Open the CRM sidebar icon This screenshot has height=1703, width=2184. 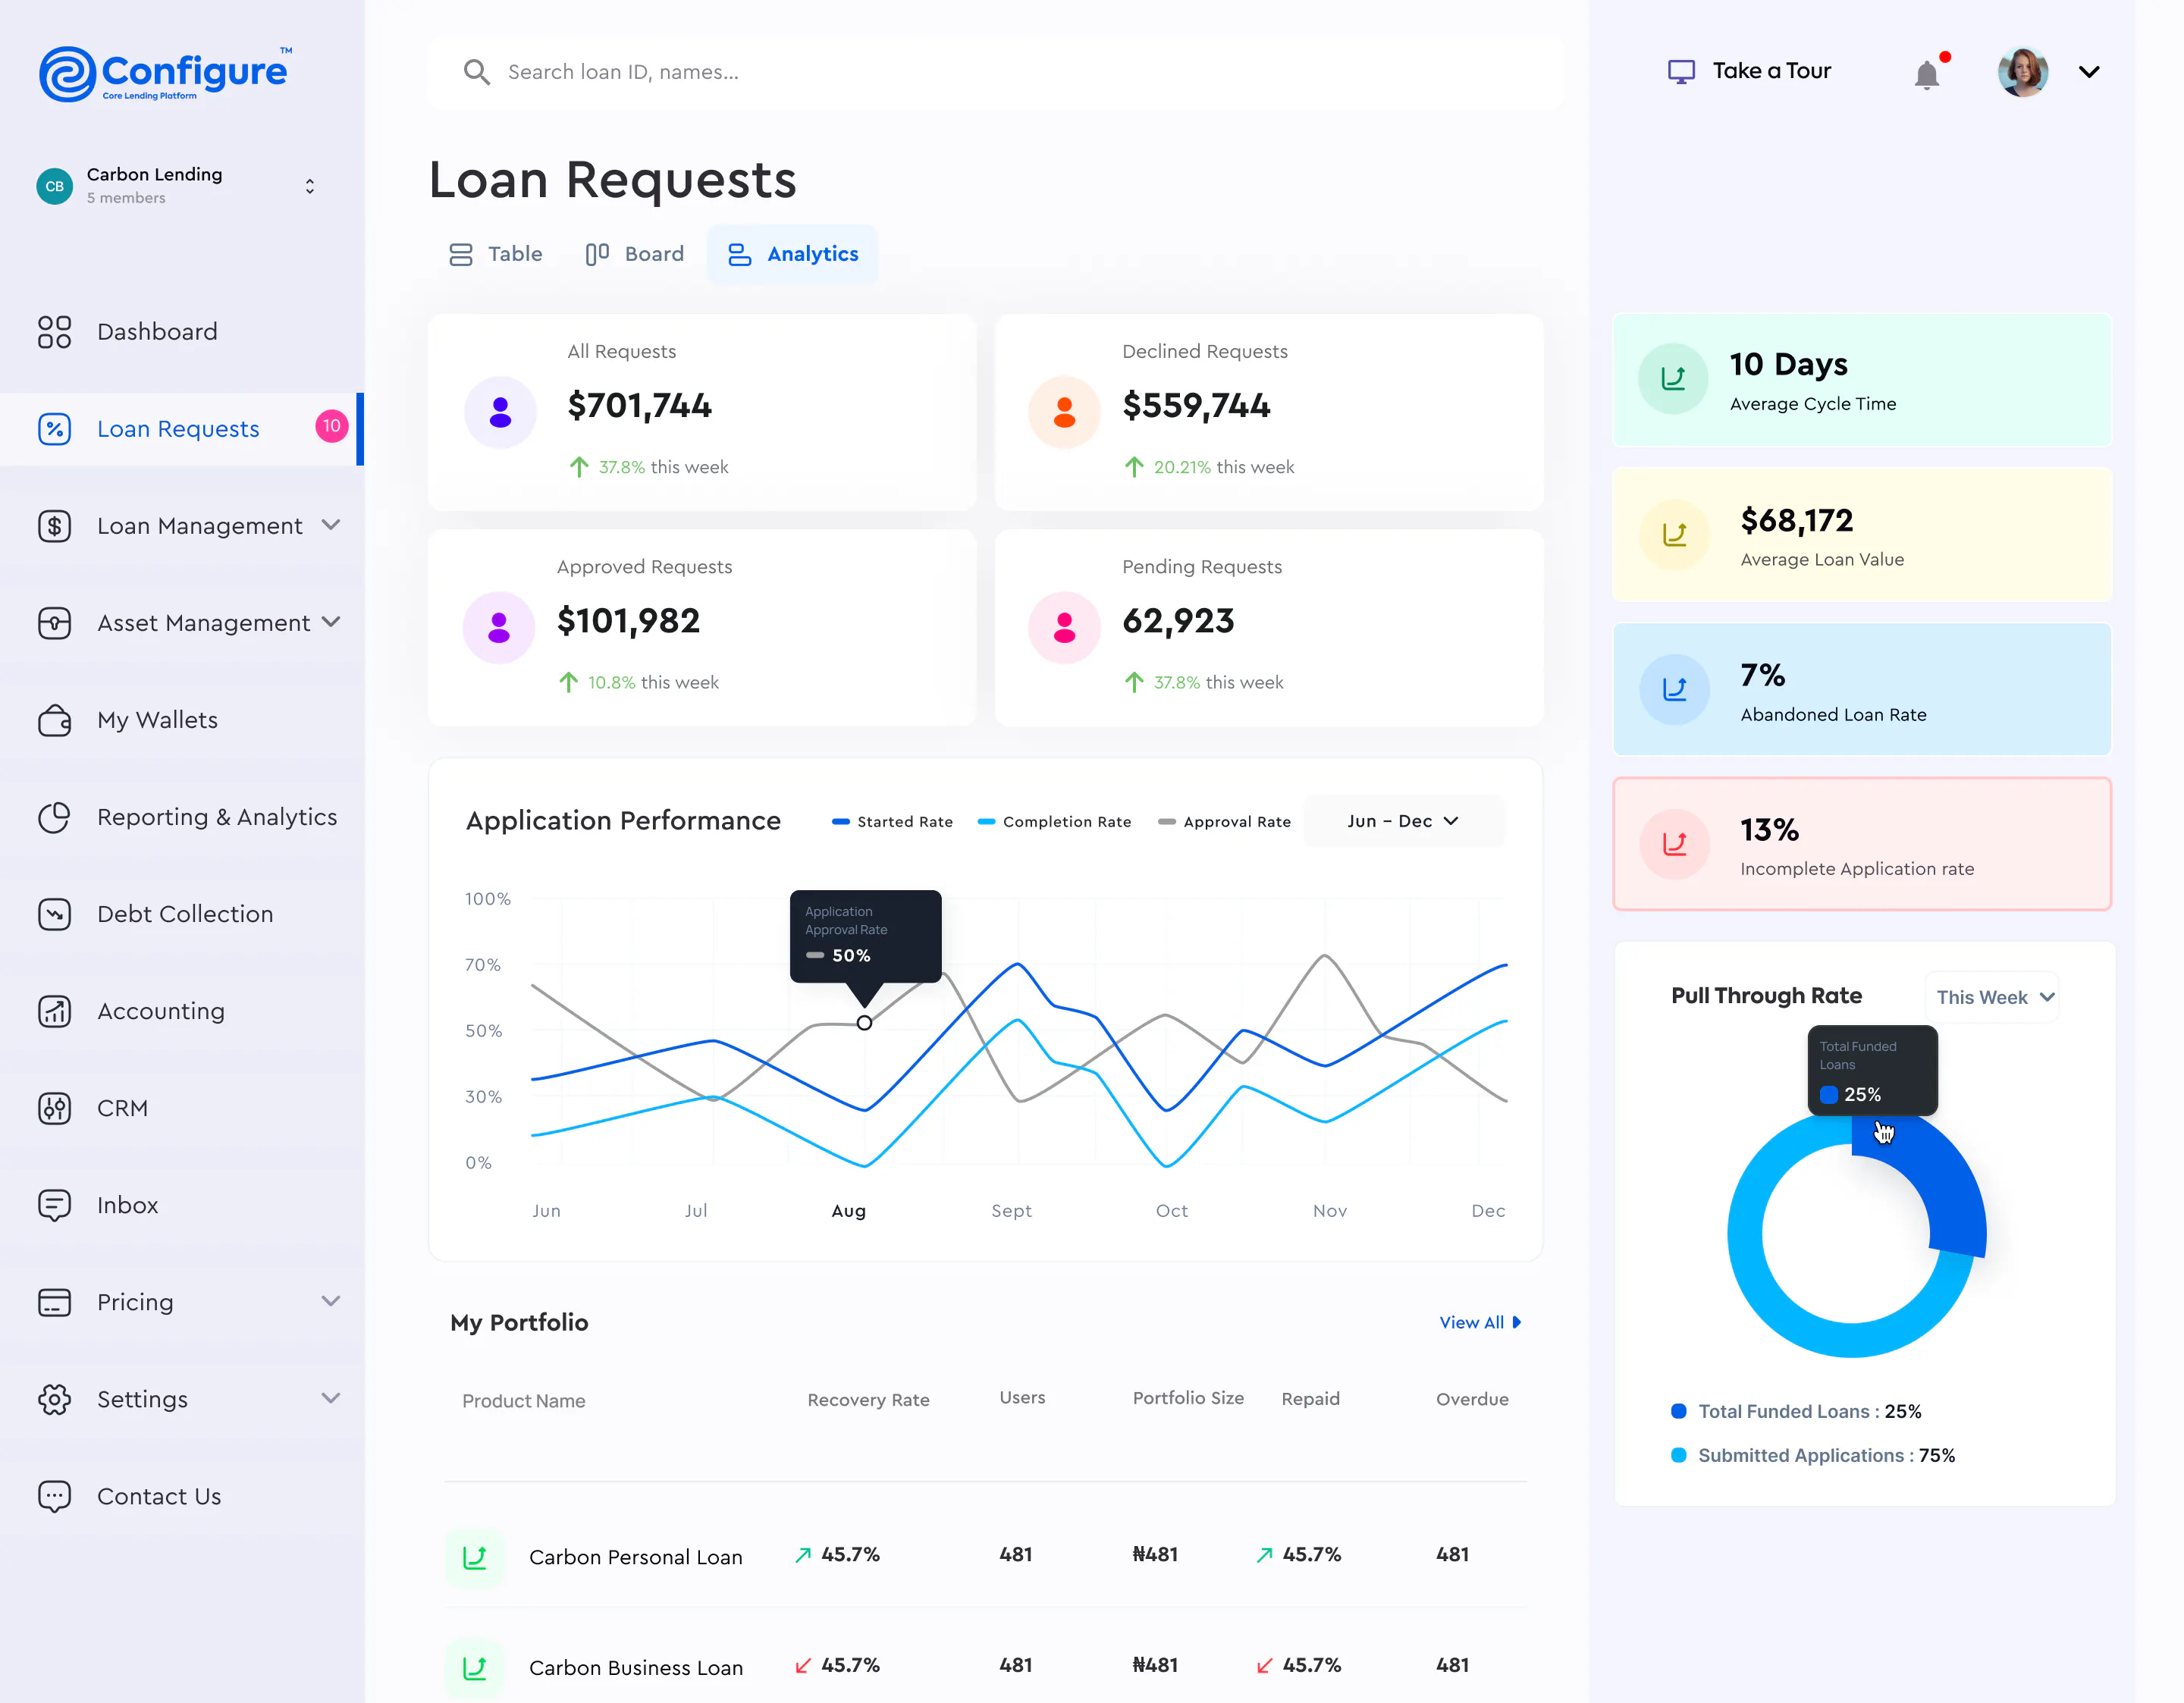pos(54,1108)
